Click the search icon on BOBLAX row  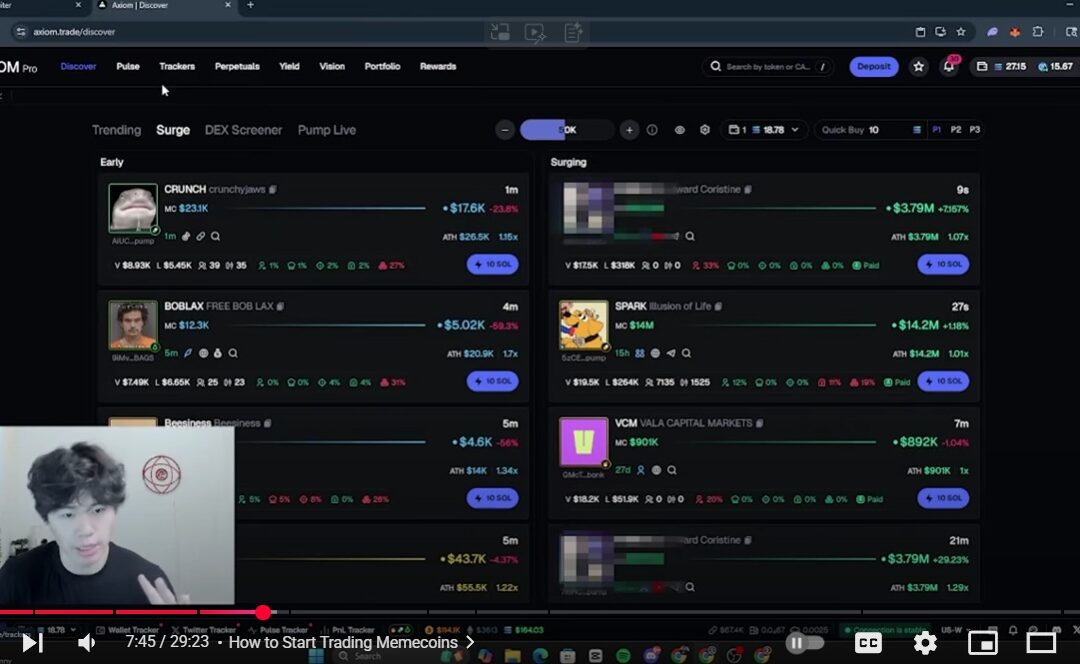(233, 353)
